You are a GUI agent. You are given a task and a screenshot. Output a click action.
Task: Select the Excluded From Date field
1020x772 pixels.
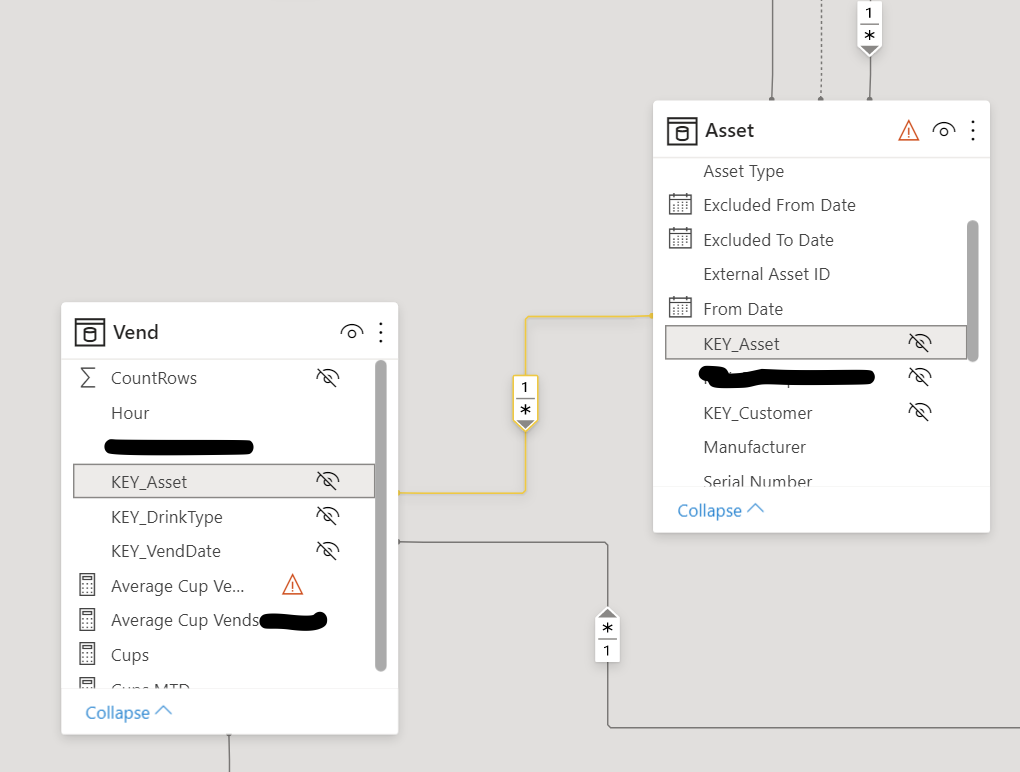coord(779,205)
